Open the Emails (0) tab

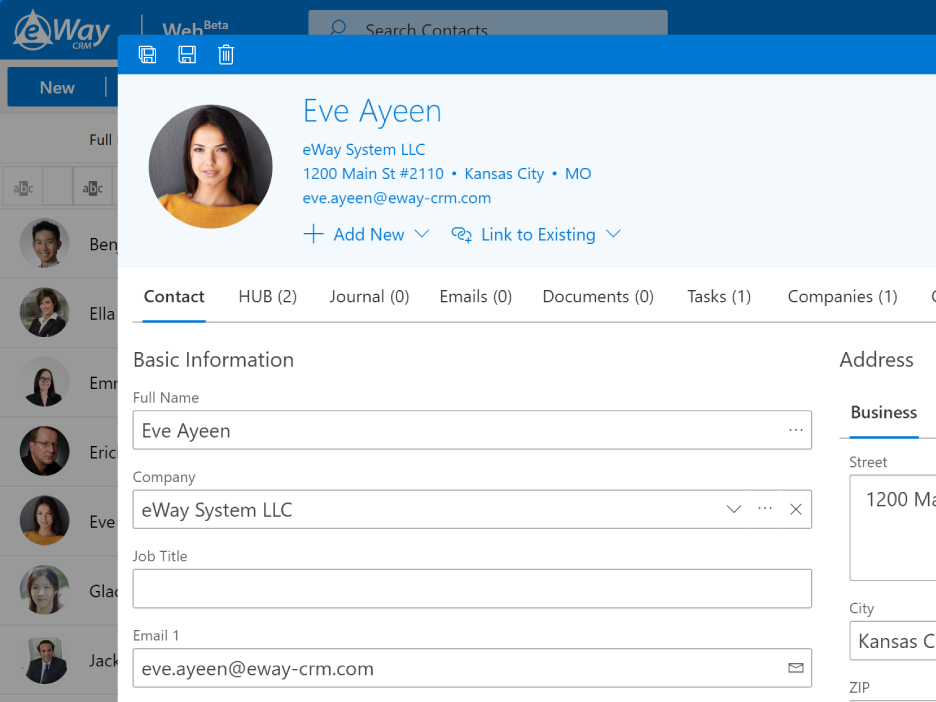[x=476, y=297]
